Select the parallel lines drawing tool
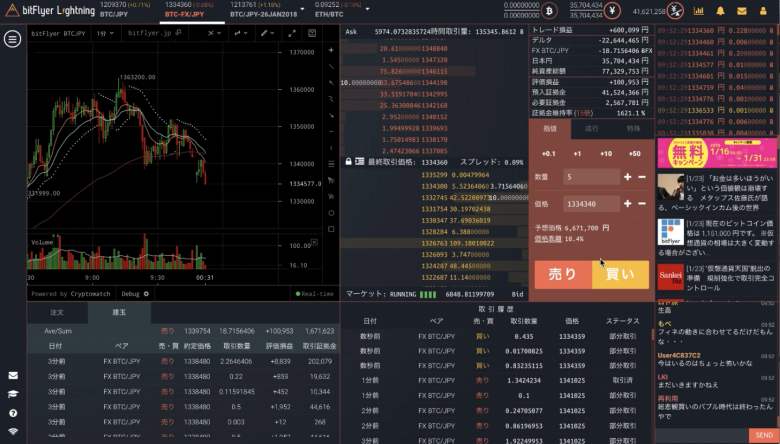780x444 pixels. [331, 164]
